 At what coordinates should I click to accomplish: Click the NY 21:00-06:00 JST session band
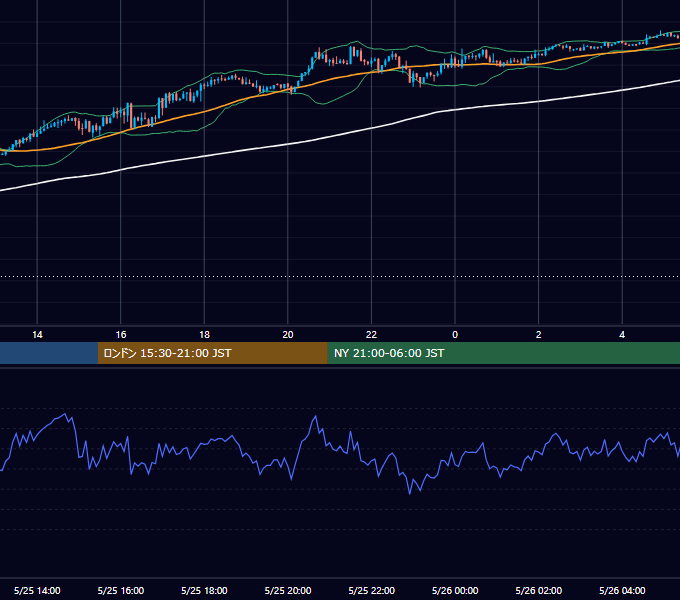click(503, 353)
